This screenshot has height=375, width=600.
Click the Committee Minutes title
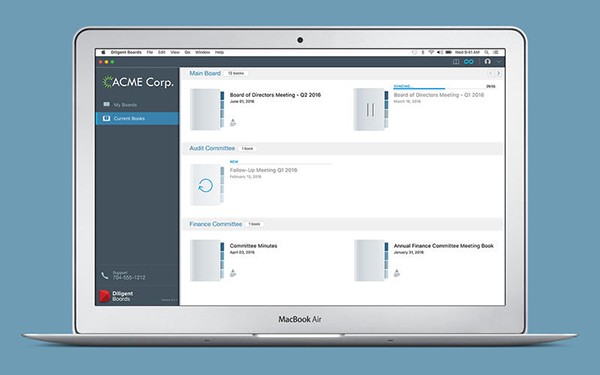pos(253,246)
